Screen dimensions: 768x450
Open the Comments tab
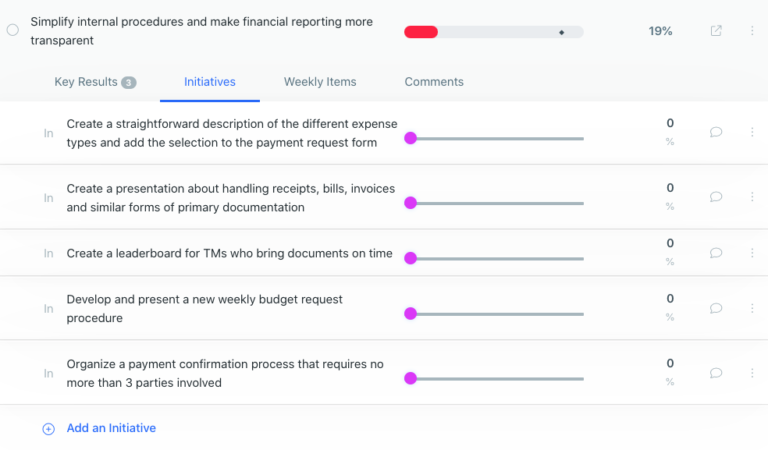click(434, 82)
